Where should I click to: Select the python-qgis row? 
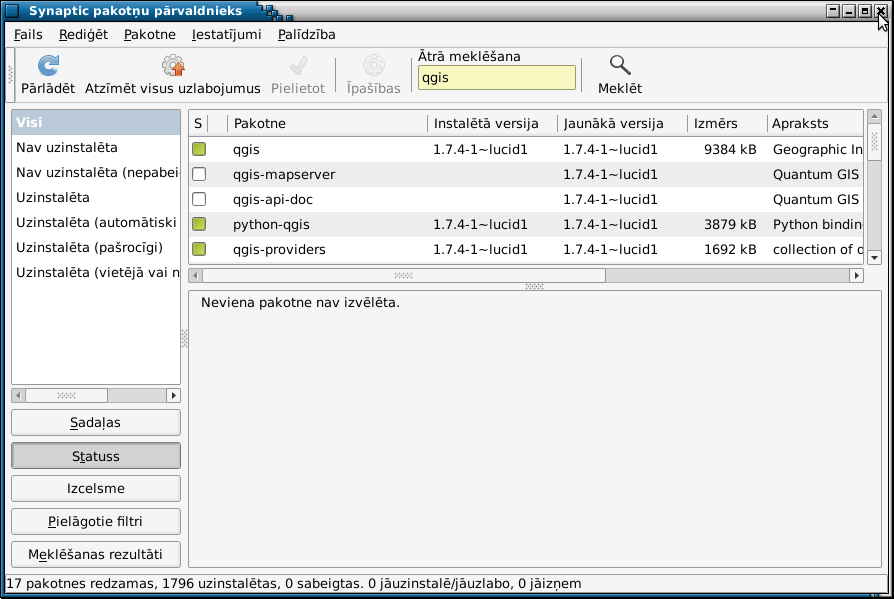(526, 225)
